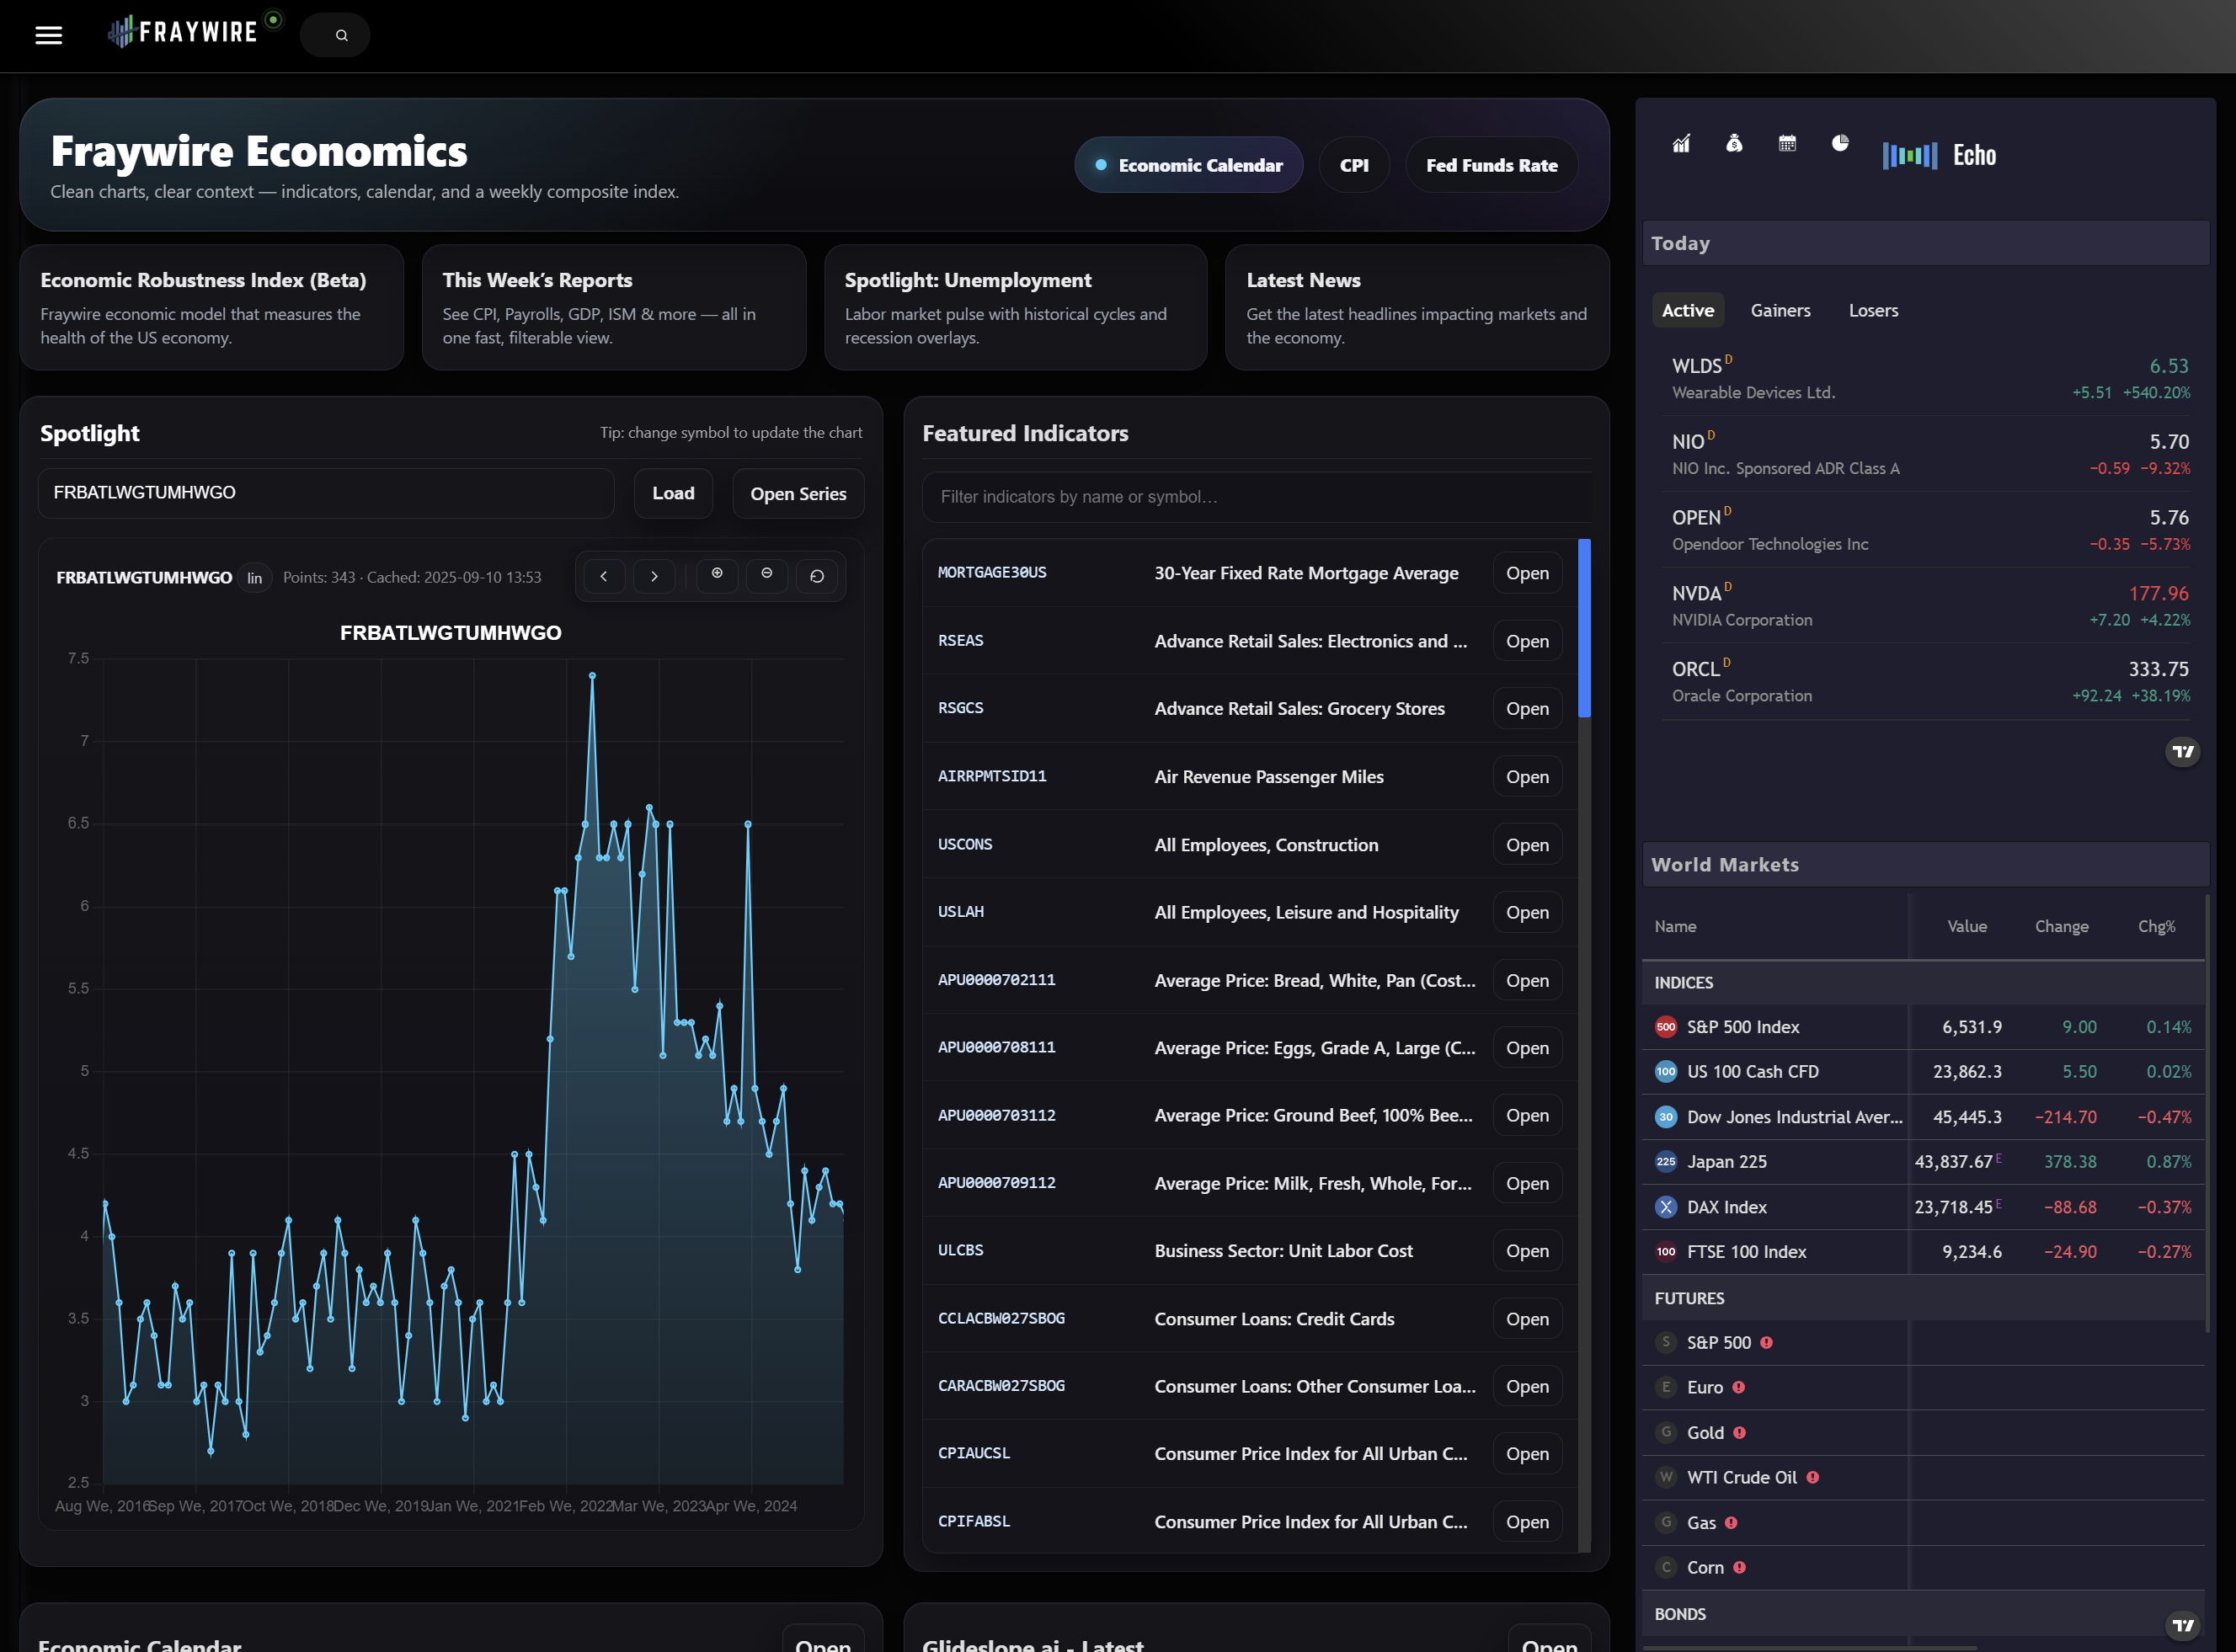Open the APU0000708111 eggs price indicator

[x=1527, y=1048]
